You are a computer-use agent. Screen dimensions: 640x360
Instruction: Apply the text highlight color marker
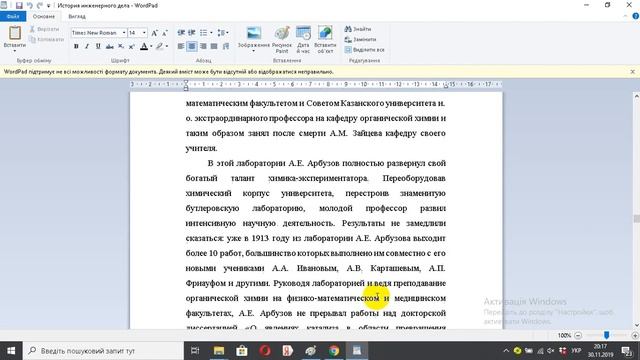pos(159,47)
